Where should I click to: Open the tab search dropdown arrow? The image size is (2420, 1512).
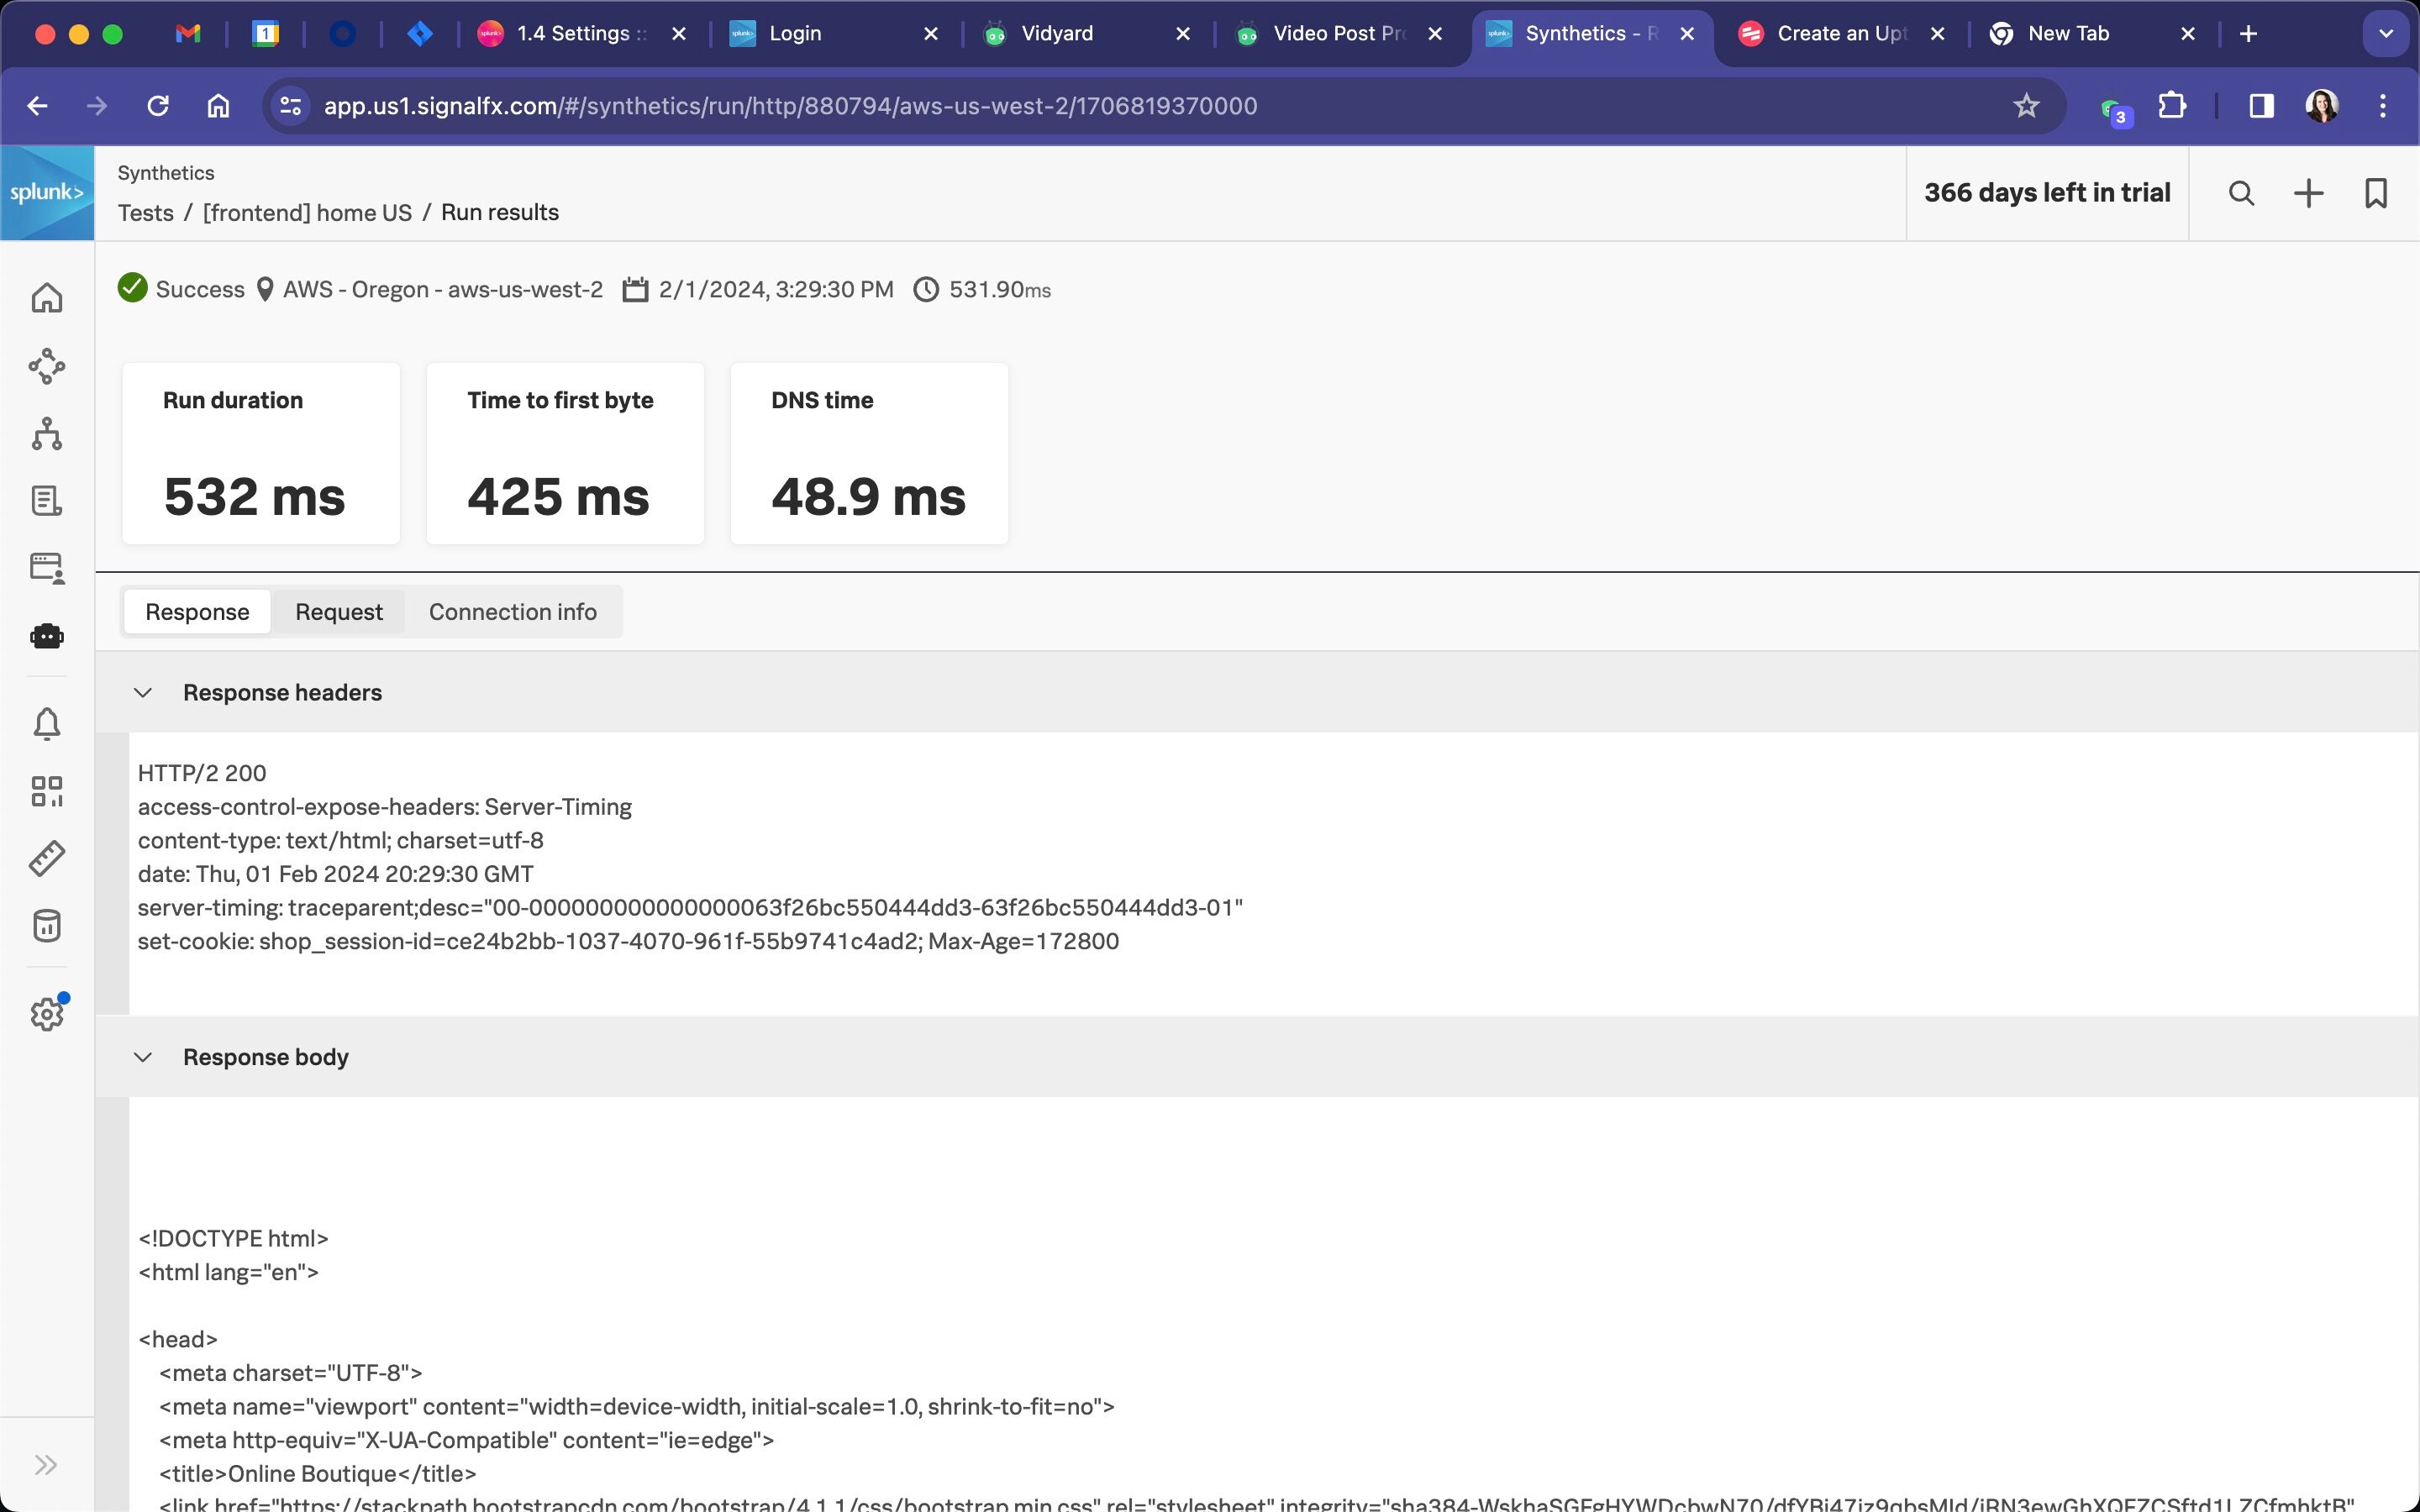tap(2386, 34)
